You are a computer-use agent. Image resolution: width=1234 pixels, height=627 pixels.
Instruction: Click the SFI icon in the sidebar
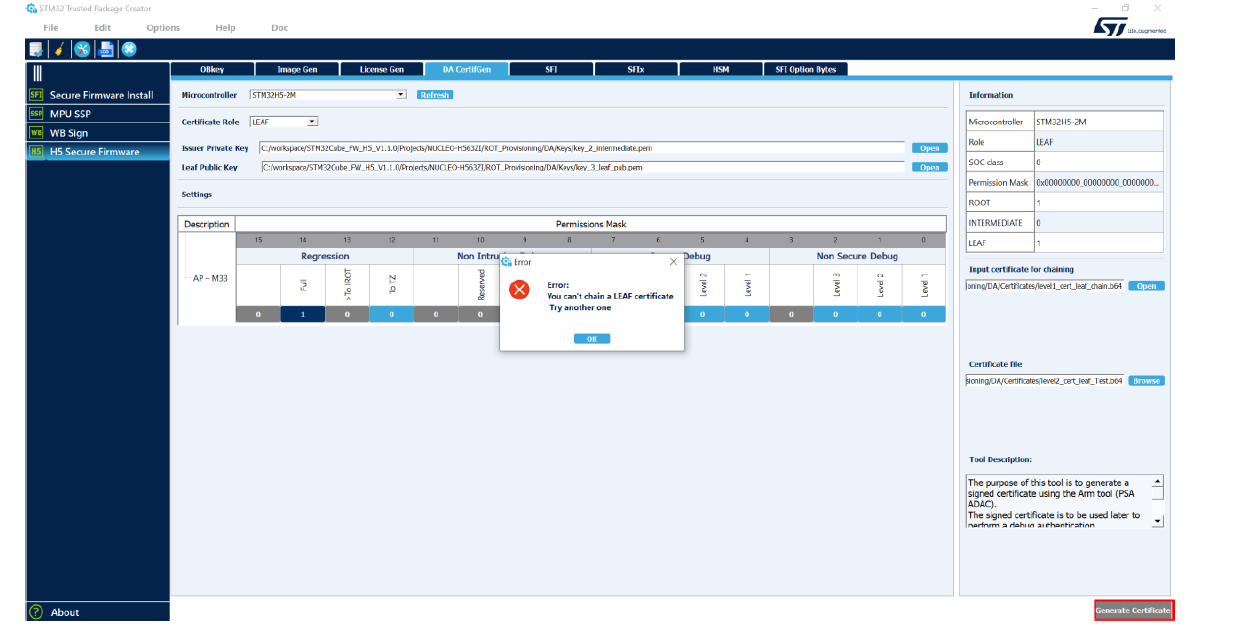pyautogui.click(x=36, y=95)
